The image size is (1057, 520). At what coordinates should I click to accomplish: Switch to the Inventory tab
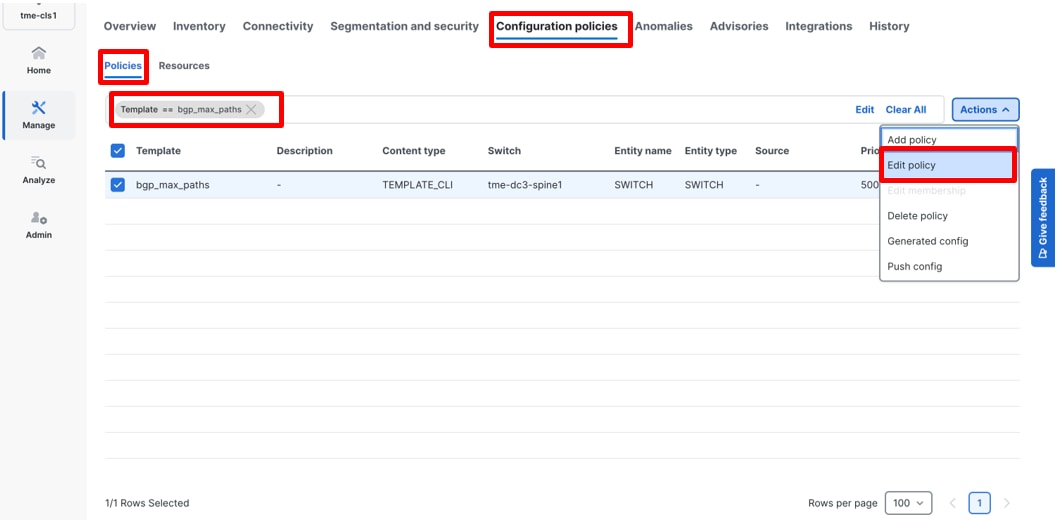click(199, 26)
